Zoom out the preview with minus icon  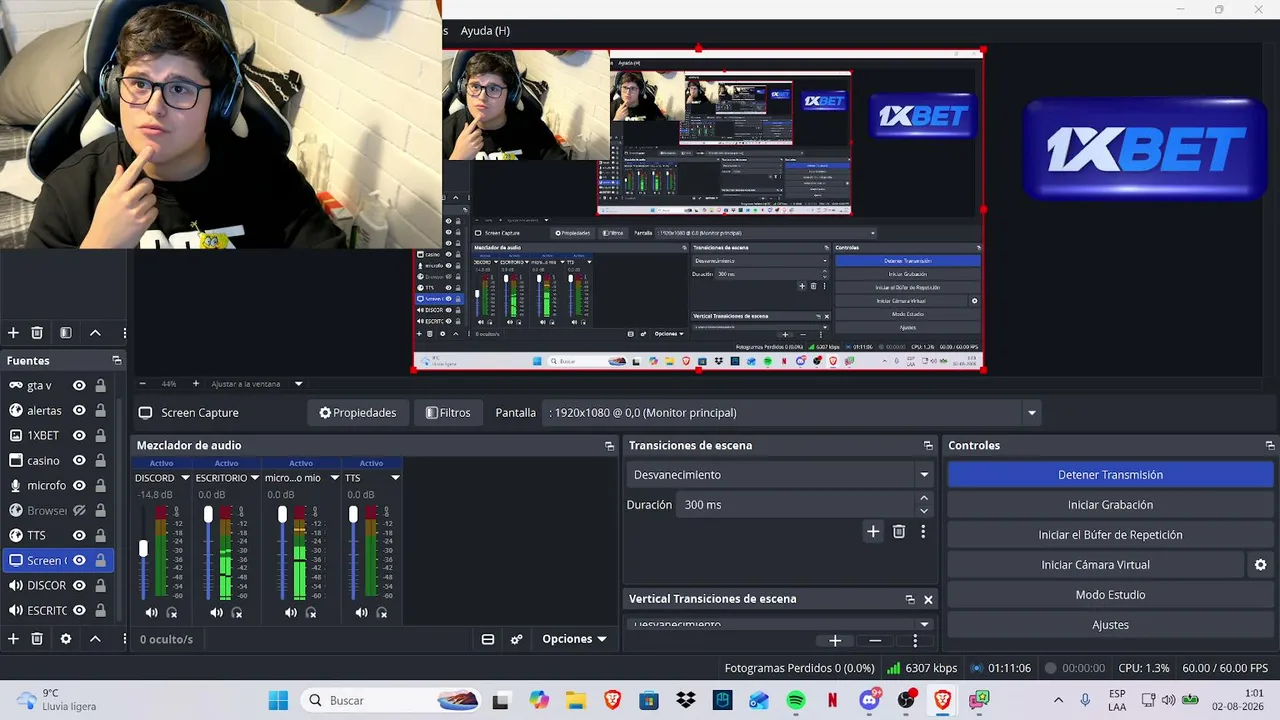(142, 384)
